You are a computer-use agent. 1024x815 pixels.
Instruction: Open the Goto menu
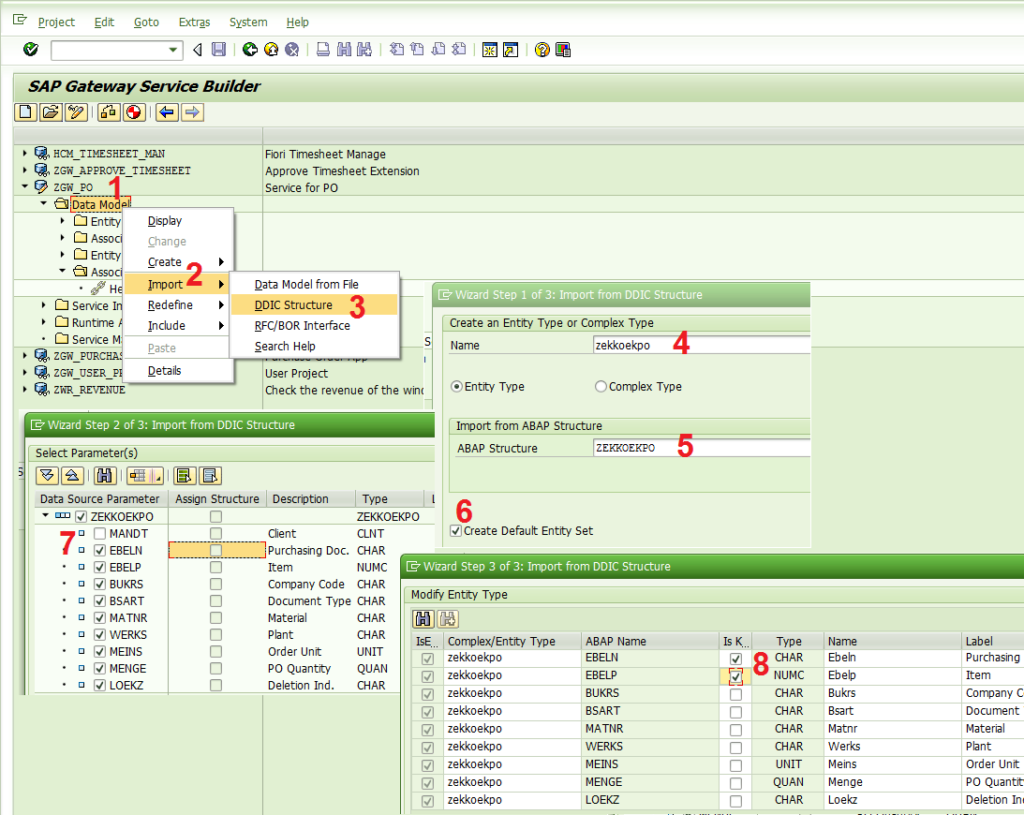pos(146,22)
